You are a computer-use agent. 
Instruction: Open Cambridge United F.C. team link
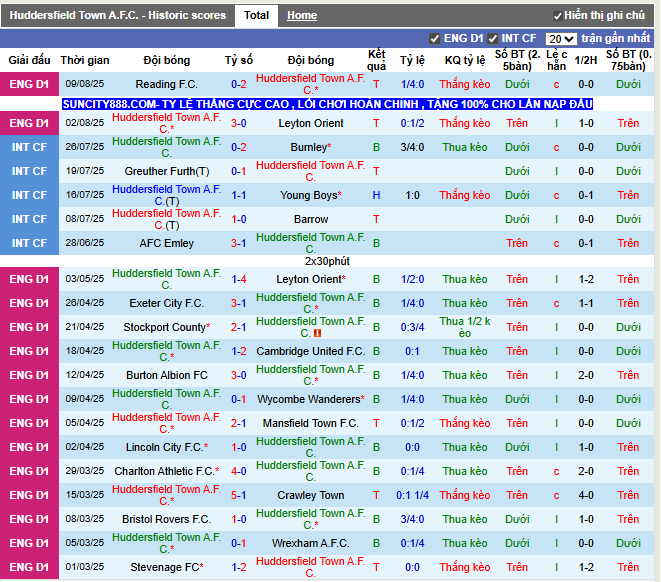point(311,351)
